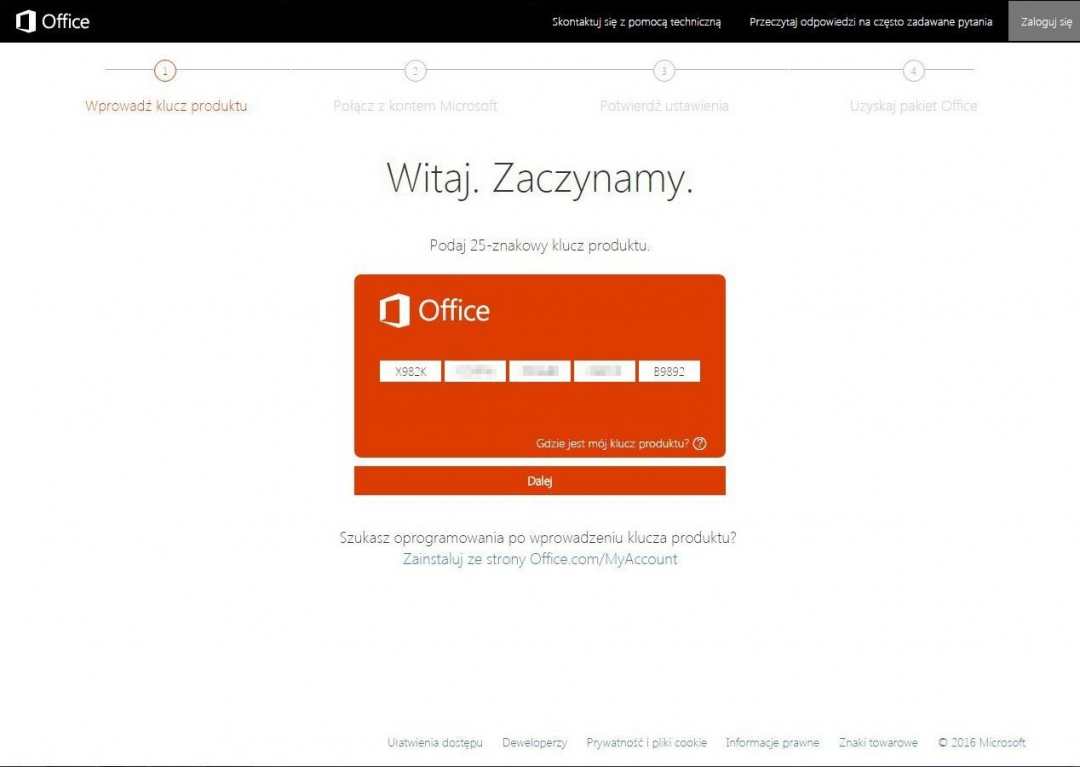1080x767 pixels.
Task: Open Ułatwienia dostępu footer link
Action: [x=435, y=742]
